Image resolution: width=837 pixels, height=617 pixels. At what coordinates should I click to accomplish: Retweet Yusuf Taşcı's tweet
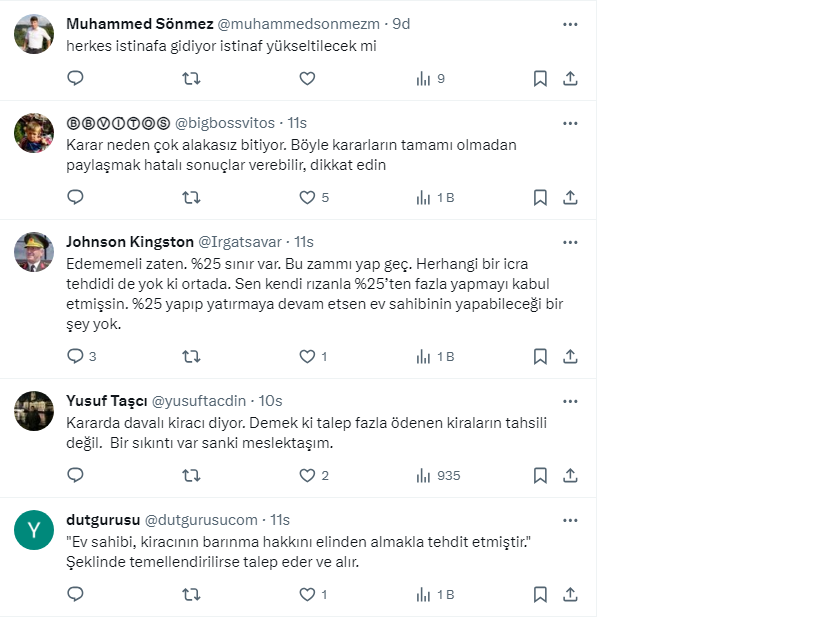point(191,475)
